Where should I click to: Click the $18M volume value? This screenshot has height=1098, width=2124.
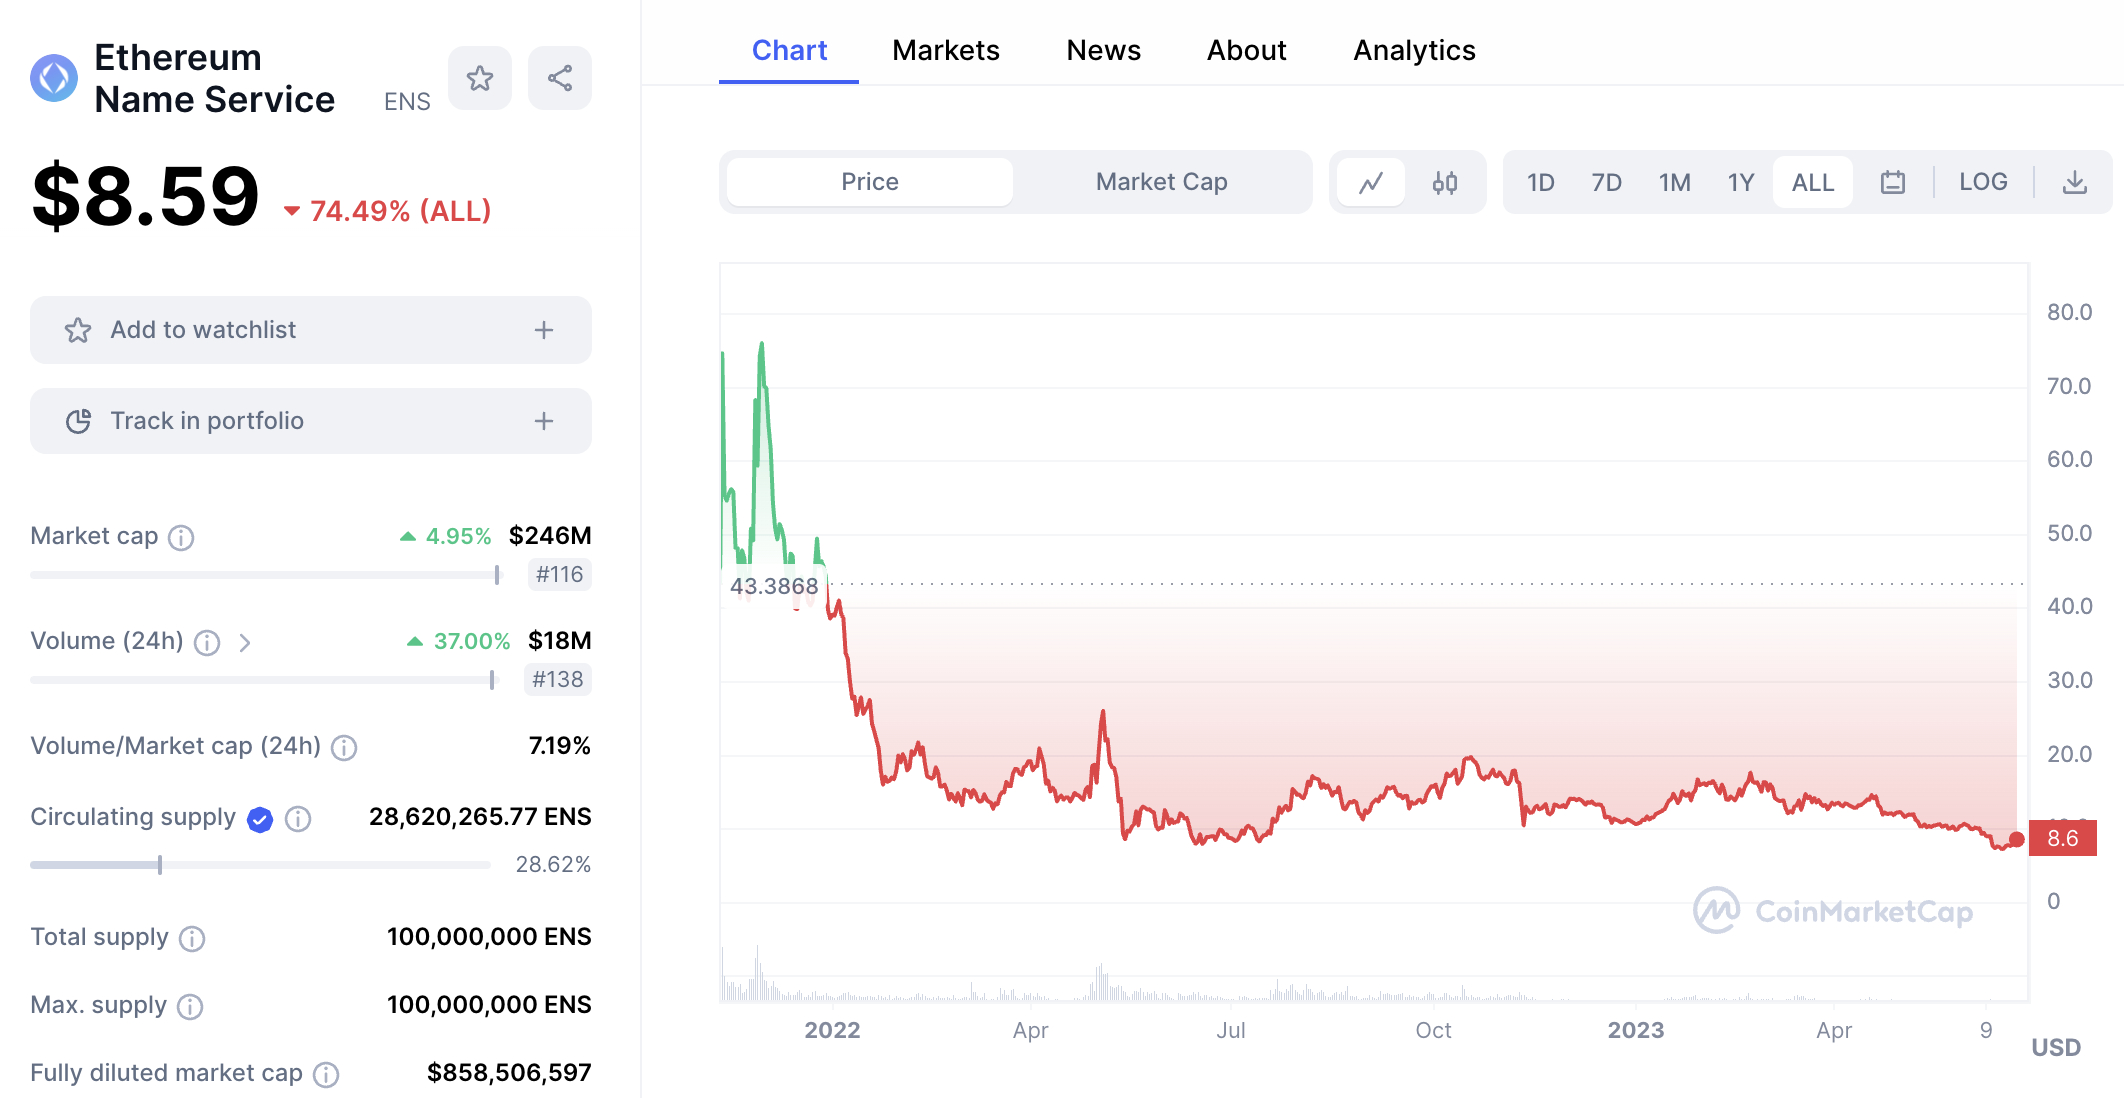click(560, 641)
